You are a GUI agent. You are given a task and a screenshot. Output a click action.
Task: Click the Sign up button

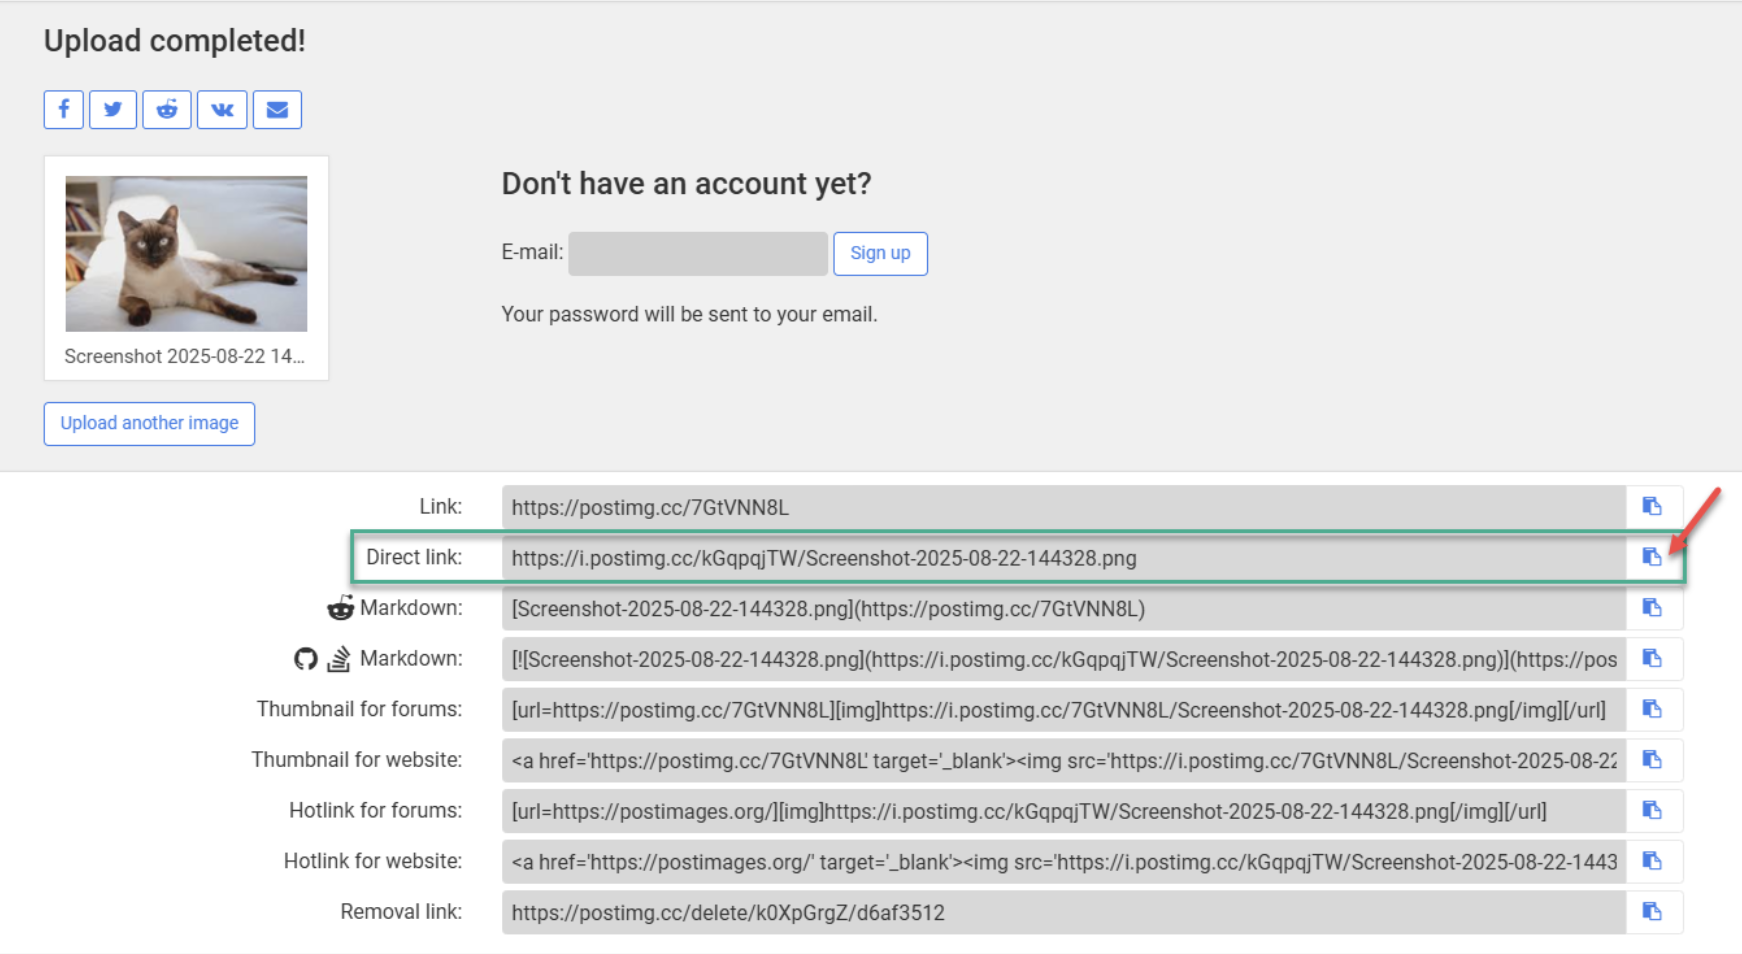coord(880,253)
